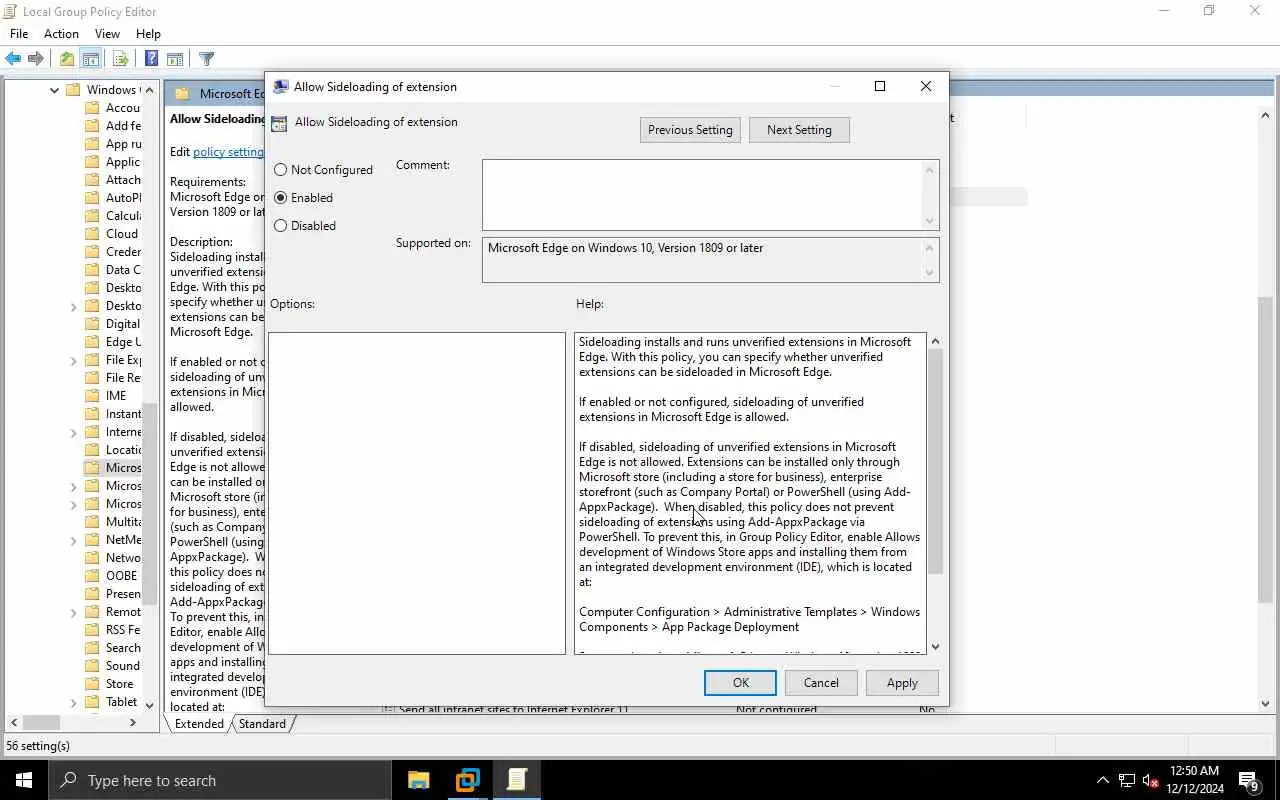Click the Store folder icon in the tree
Image resolution: width=1280 pixels, height=800 pixels.
(92, 684)
